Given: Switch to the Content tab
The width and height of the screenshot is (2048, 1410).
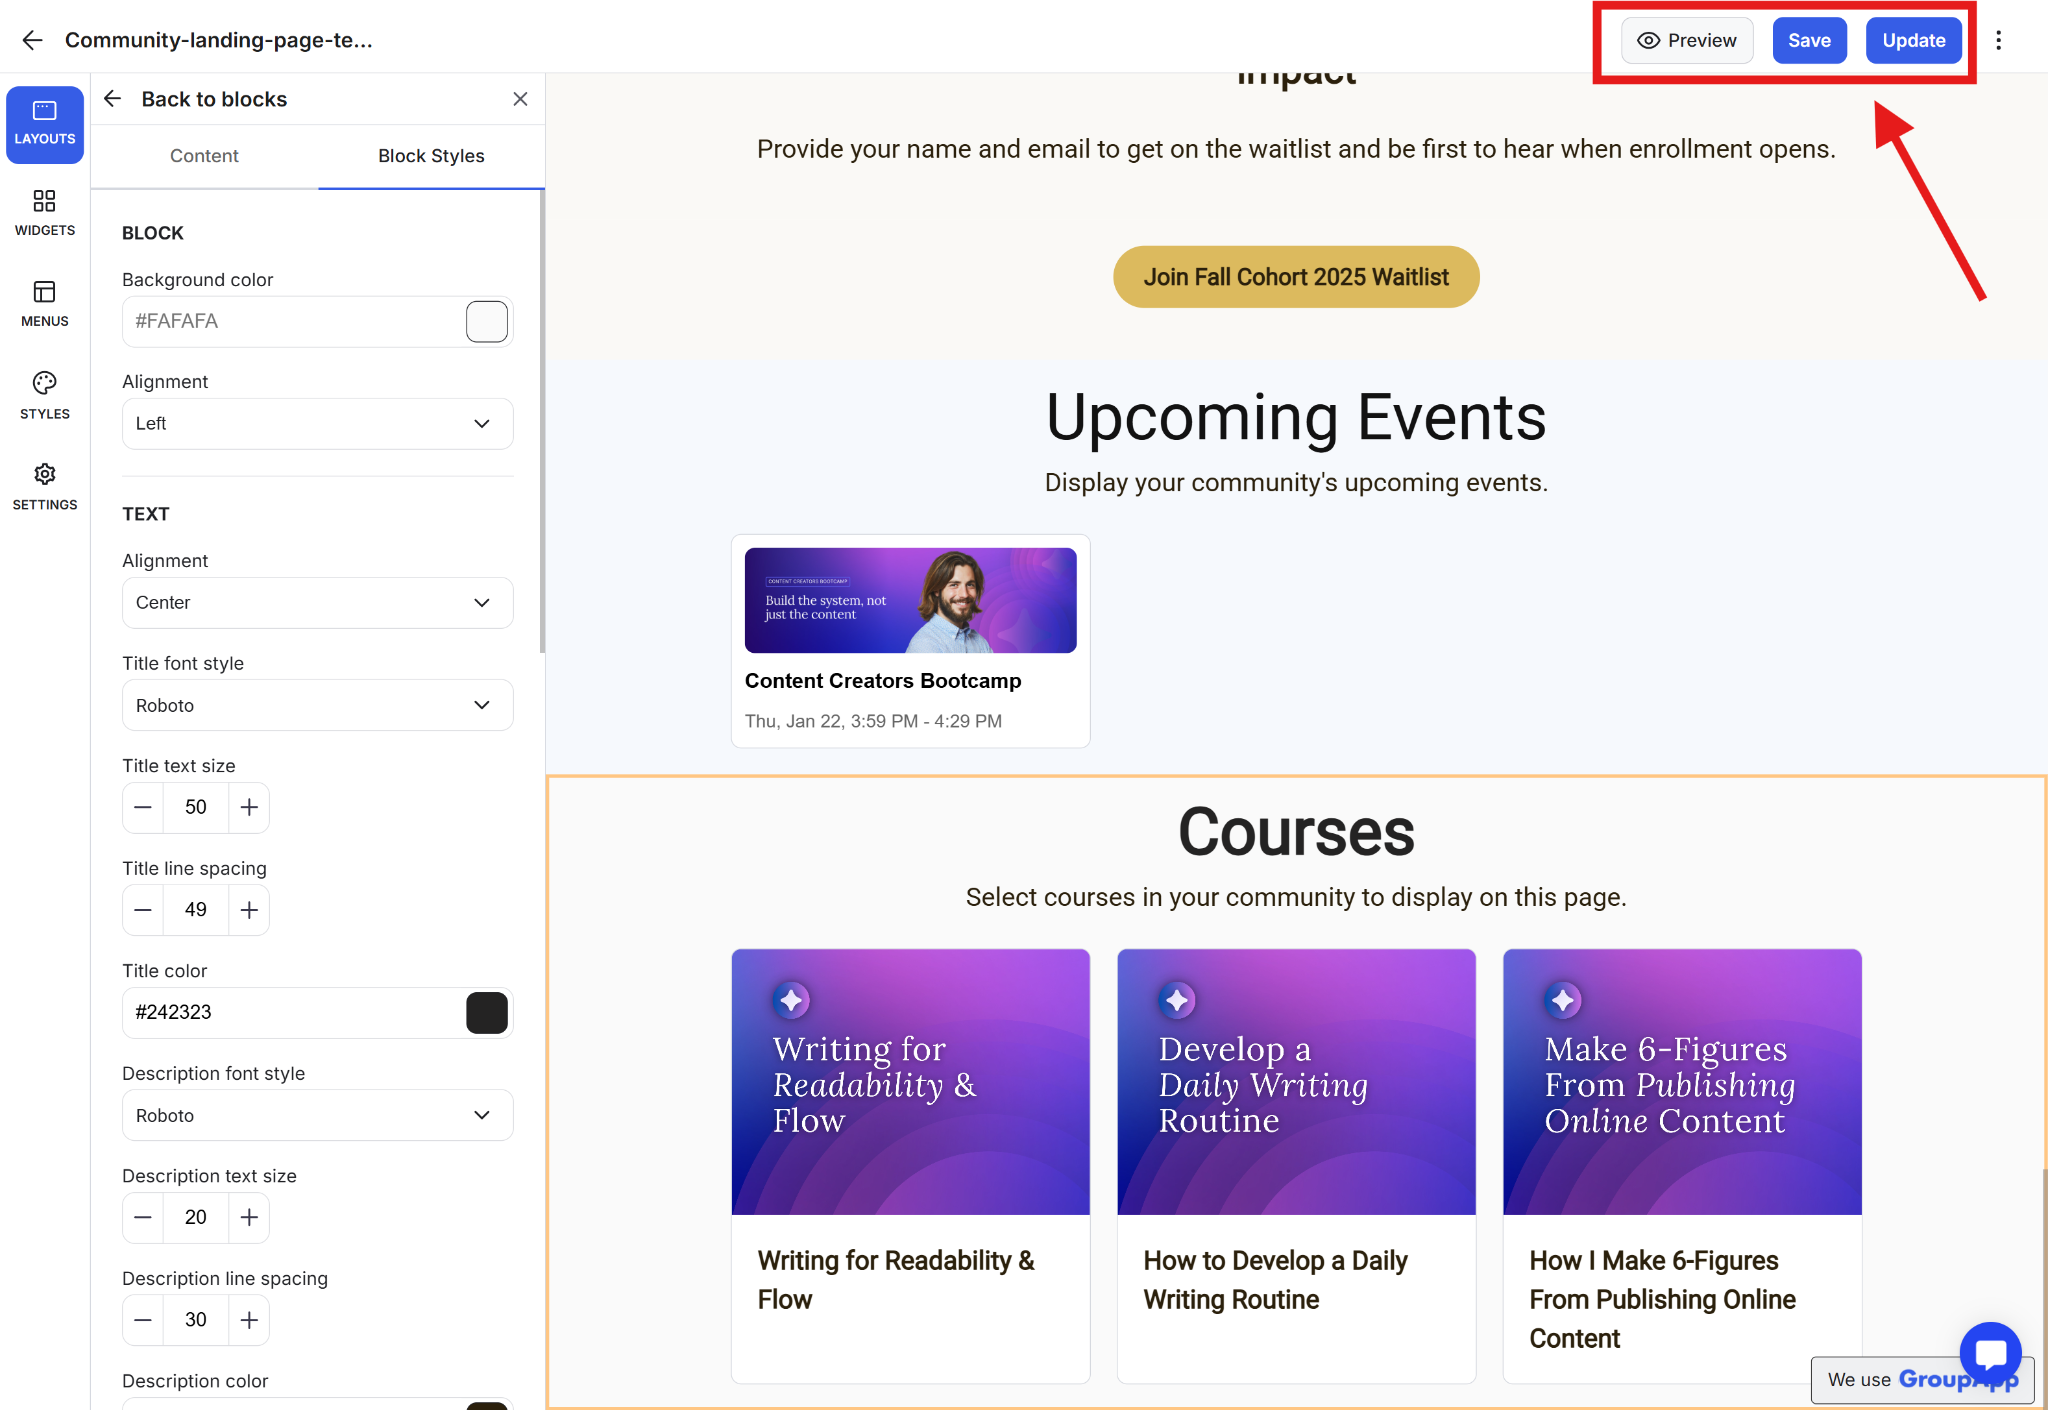Looking at the screenshot, I should pos(204,156).
